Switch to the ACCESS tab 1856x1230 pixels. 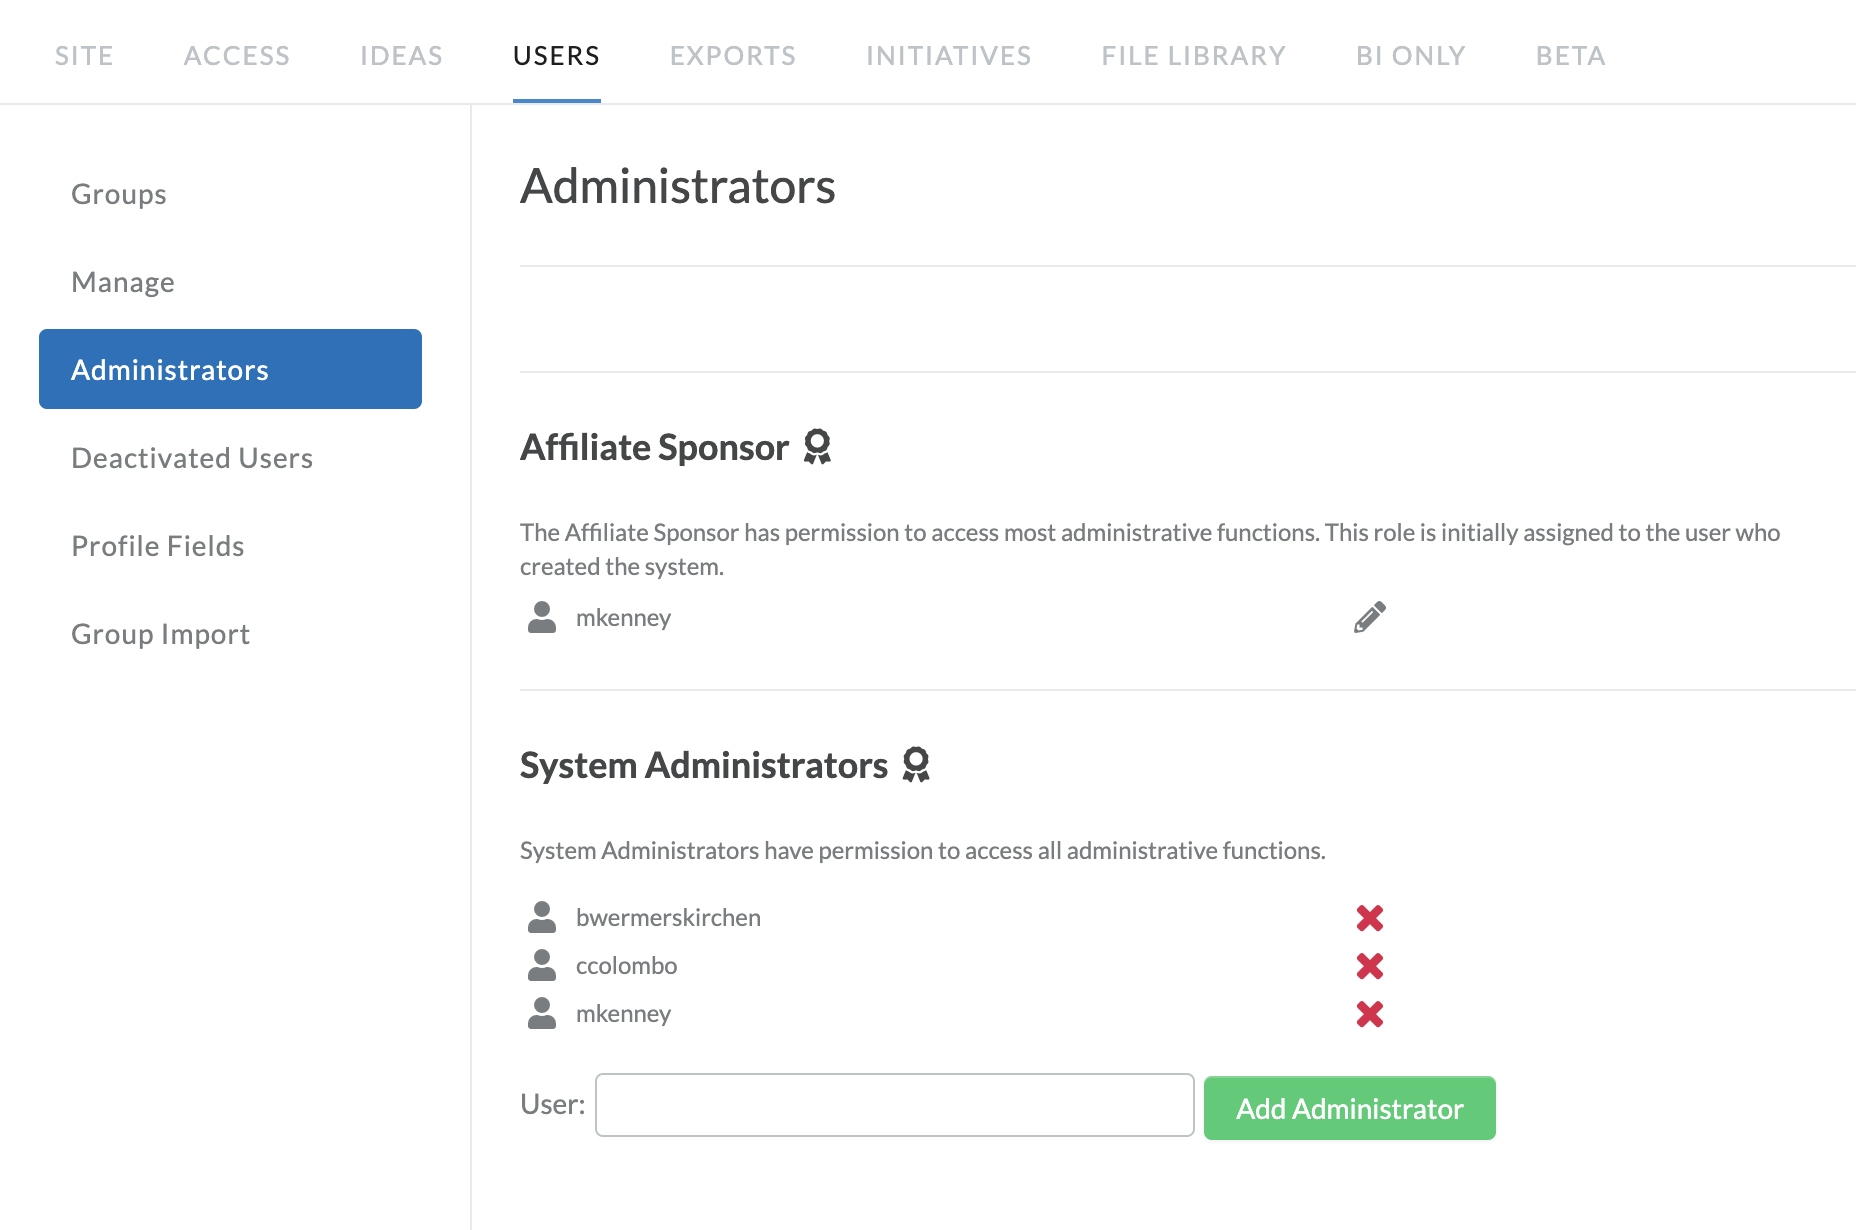[x=237, y=56]
